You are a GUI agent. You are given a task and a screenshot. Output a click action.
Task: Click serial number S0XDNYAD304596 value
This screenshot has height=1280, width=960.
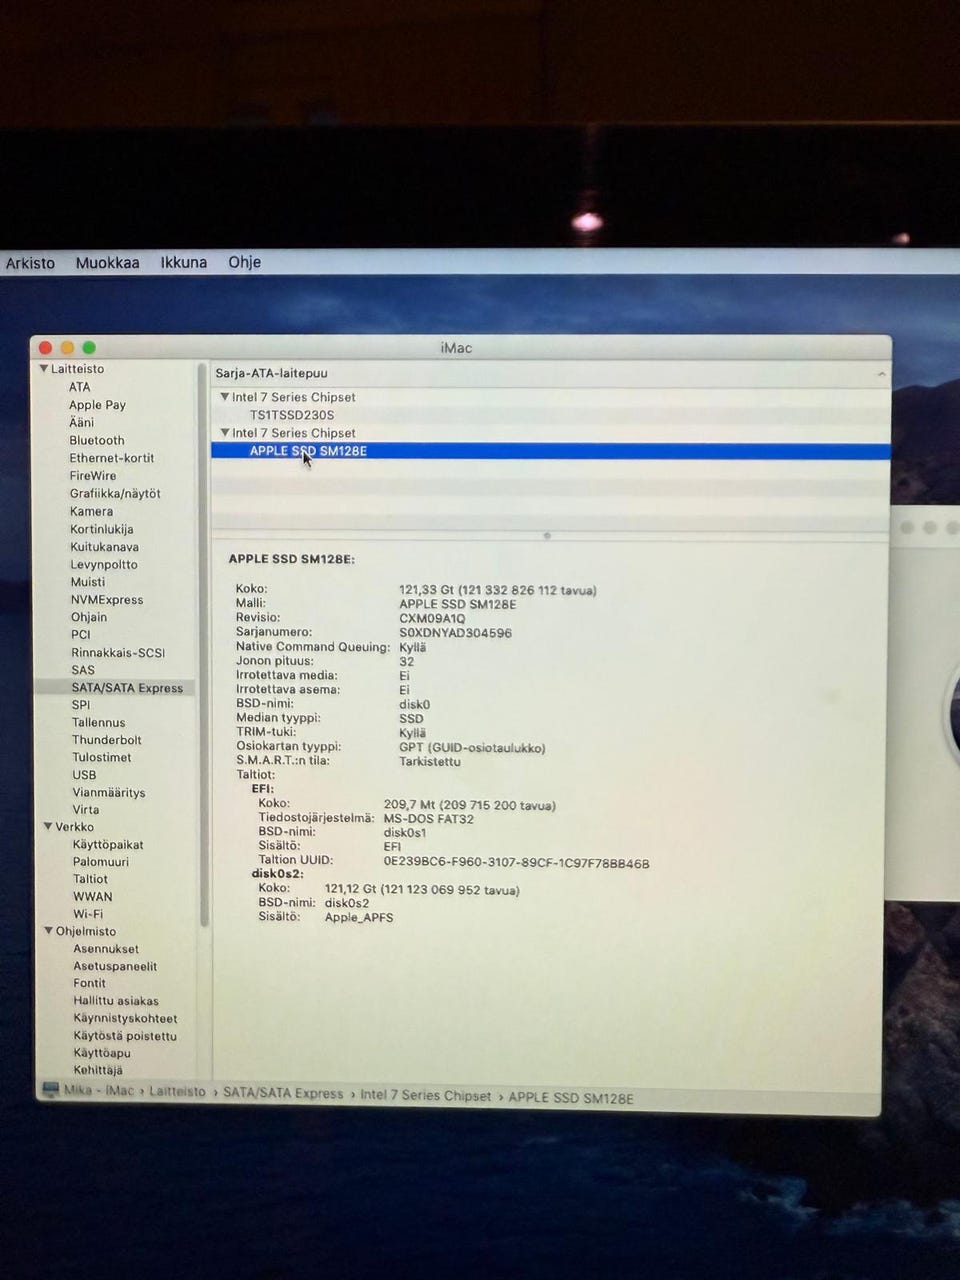click(x=455, y=633)
